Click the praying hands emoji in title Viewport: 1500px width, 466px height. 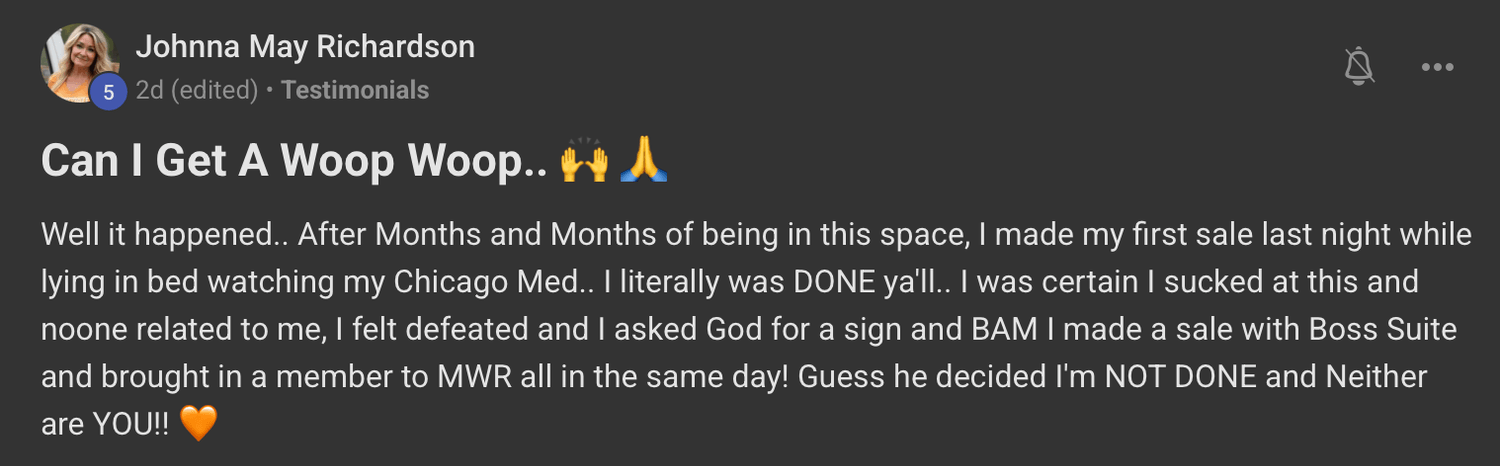(643, 162)
